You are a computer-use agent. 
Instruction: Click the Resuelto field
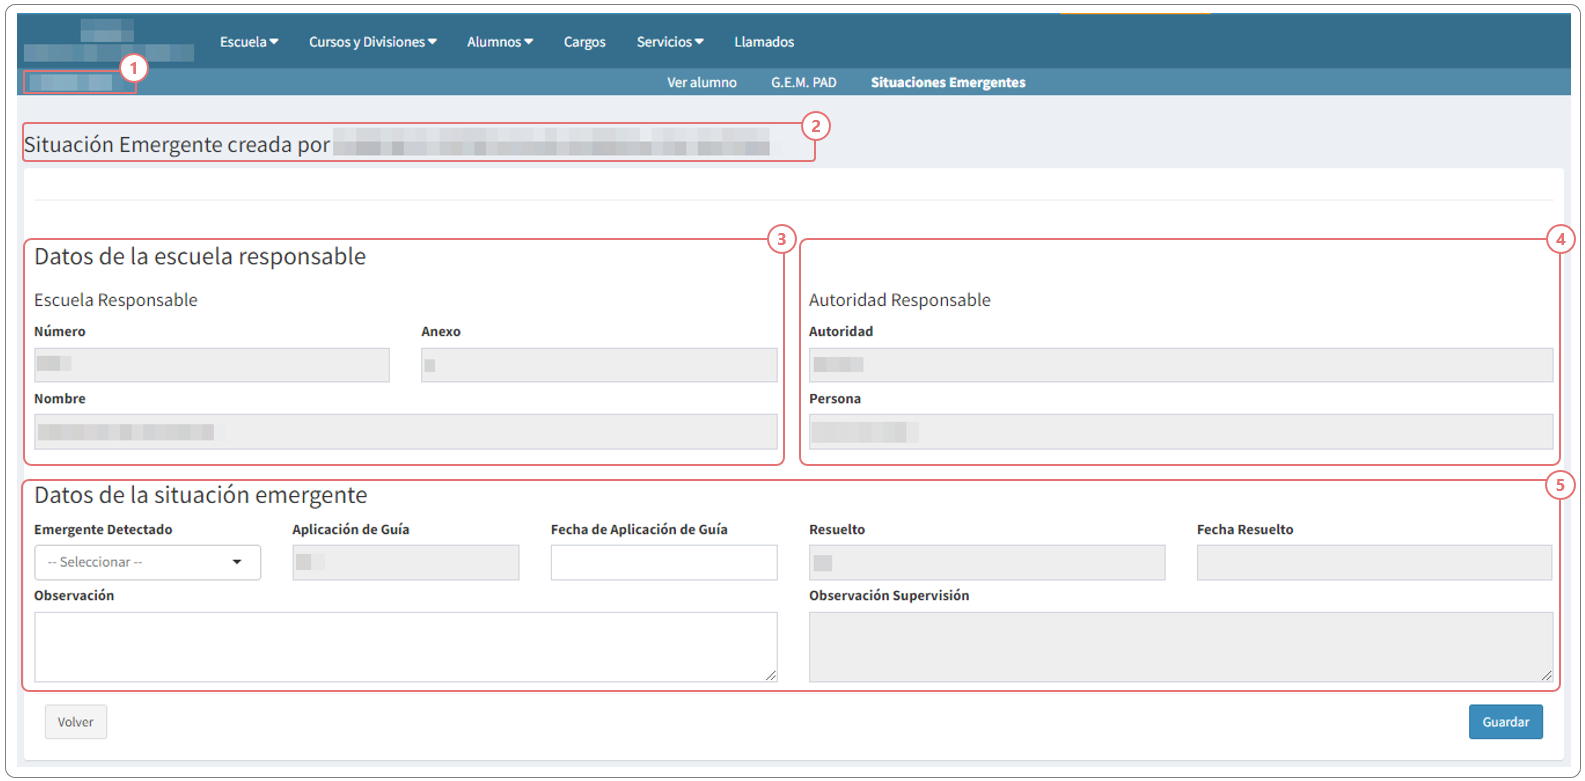(987, 562)
